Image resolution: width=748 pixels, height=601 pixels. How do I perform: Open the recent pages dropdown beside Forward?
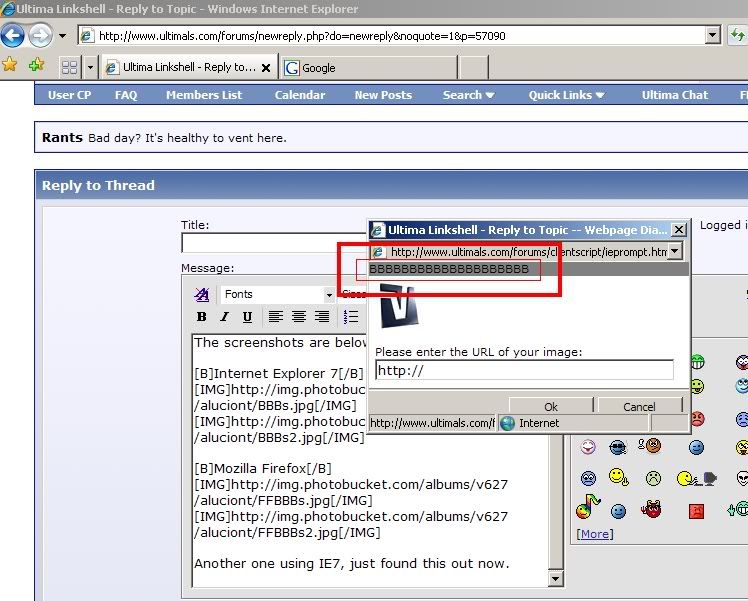point(62,36)
